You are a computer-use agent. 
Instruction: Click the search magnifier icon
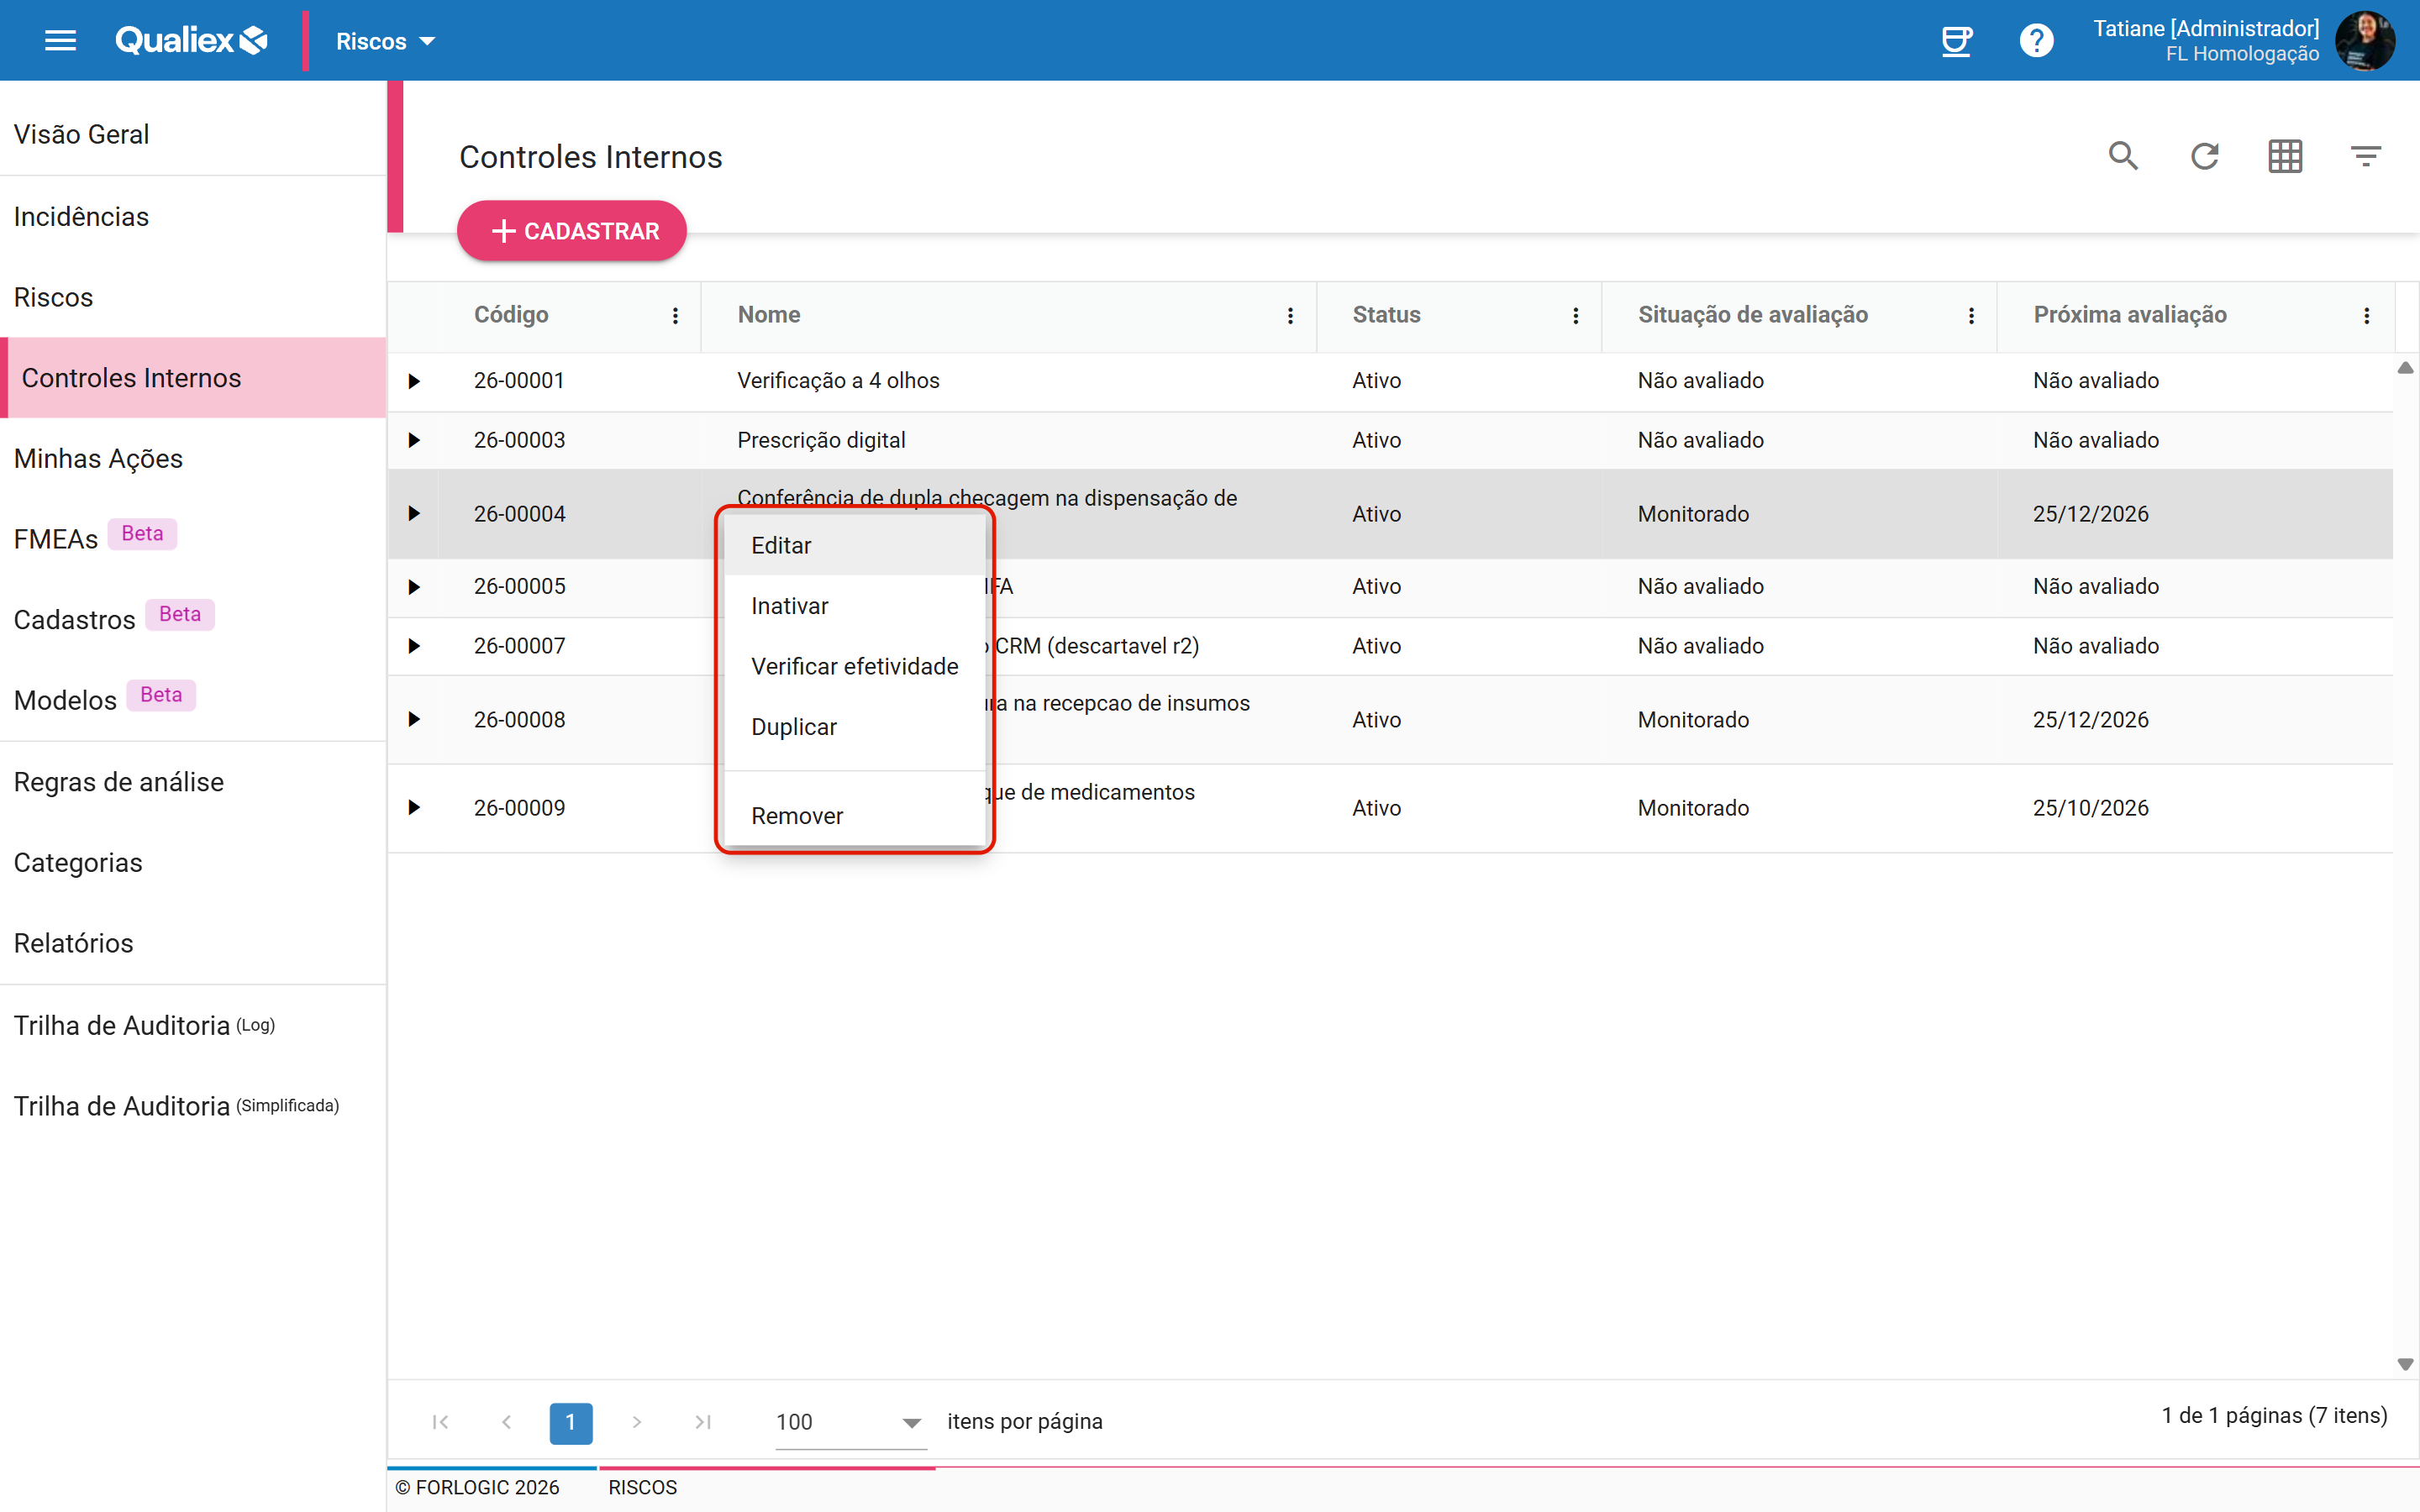(x=2123, y=156)
